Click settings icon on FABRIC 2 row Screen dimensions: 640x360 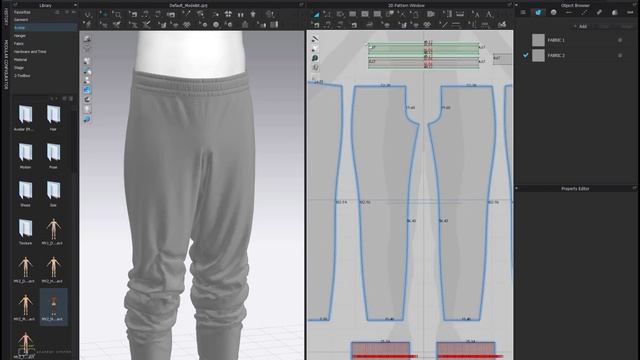tap(620, 55)
